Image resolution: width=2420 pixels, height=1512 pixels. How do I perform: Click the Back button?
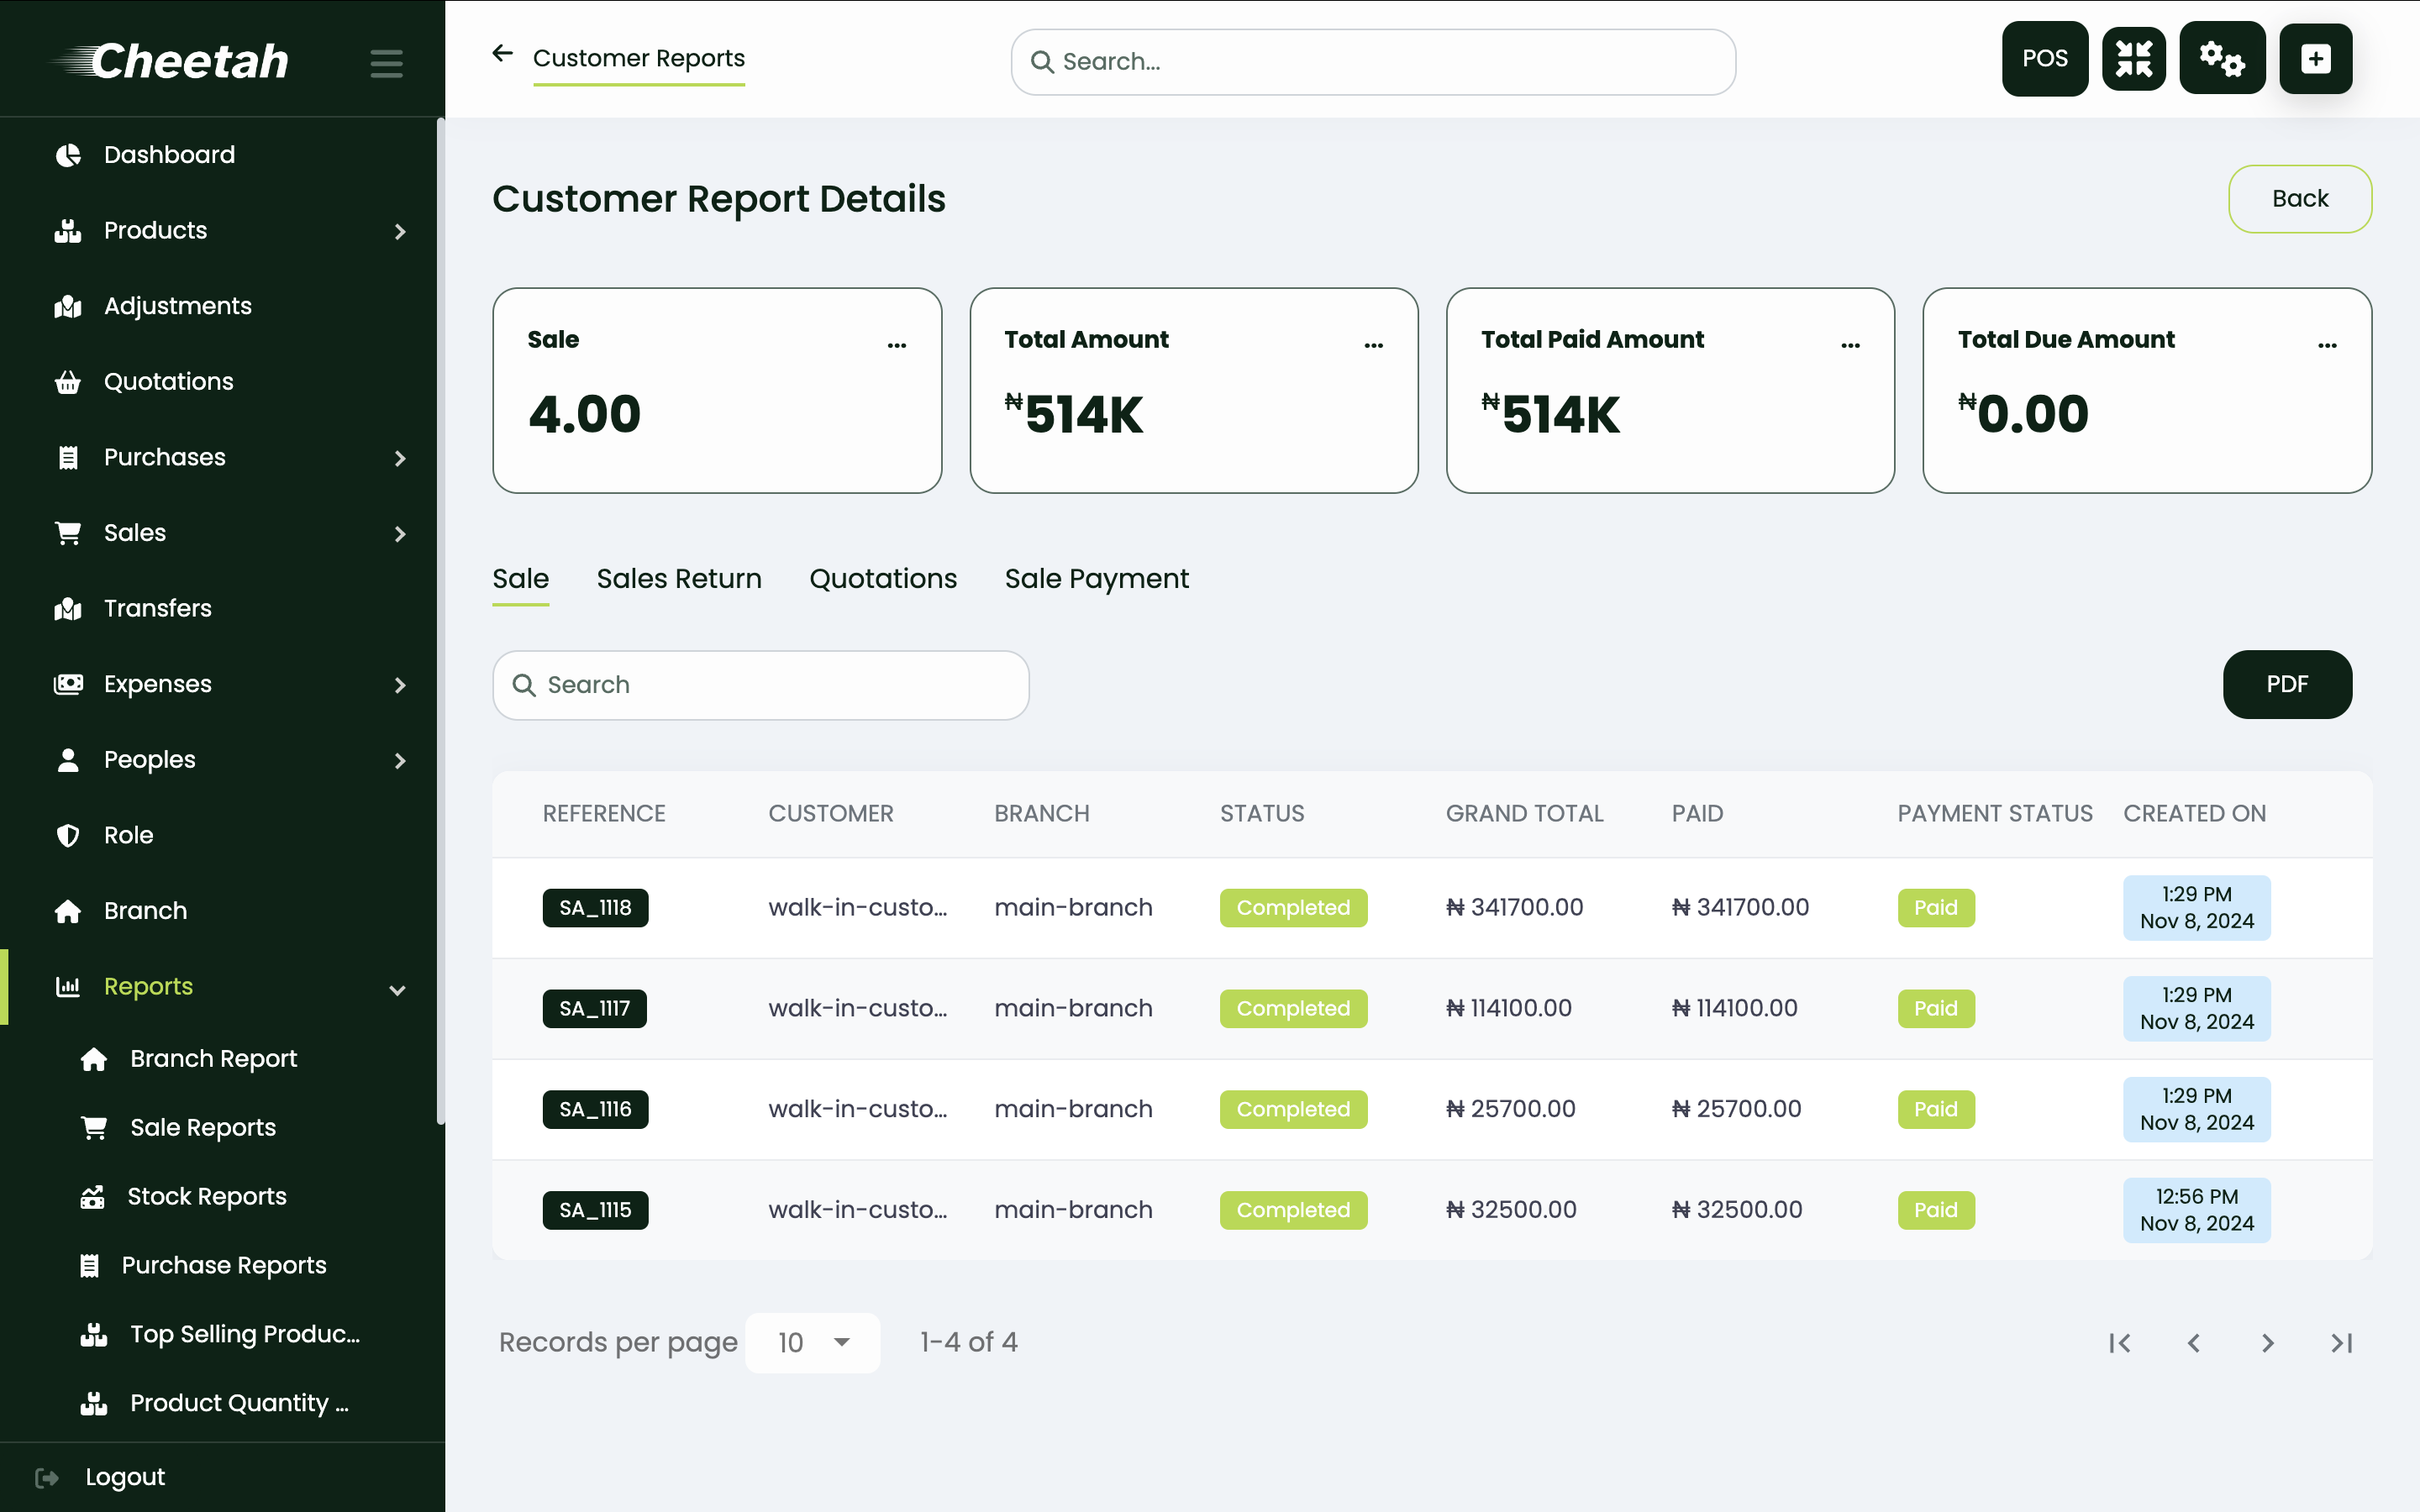(2299, 198)
